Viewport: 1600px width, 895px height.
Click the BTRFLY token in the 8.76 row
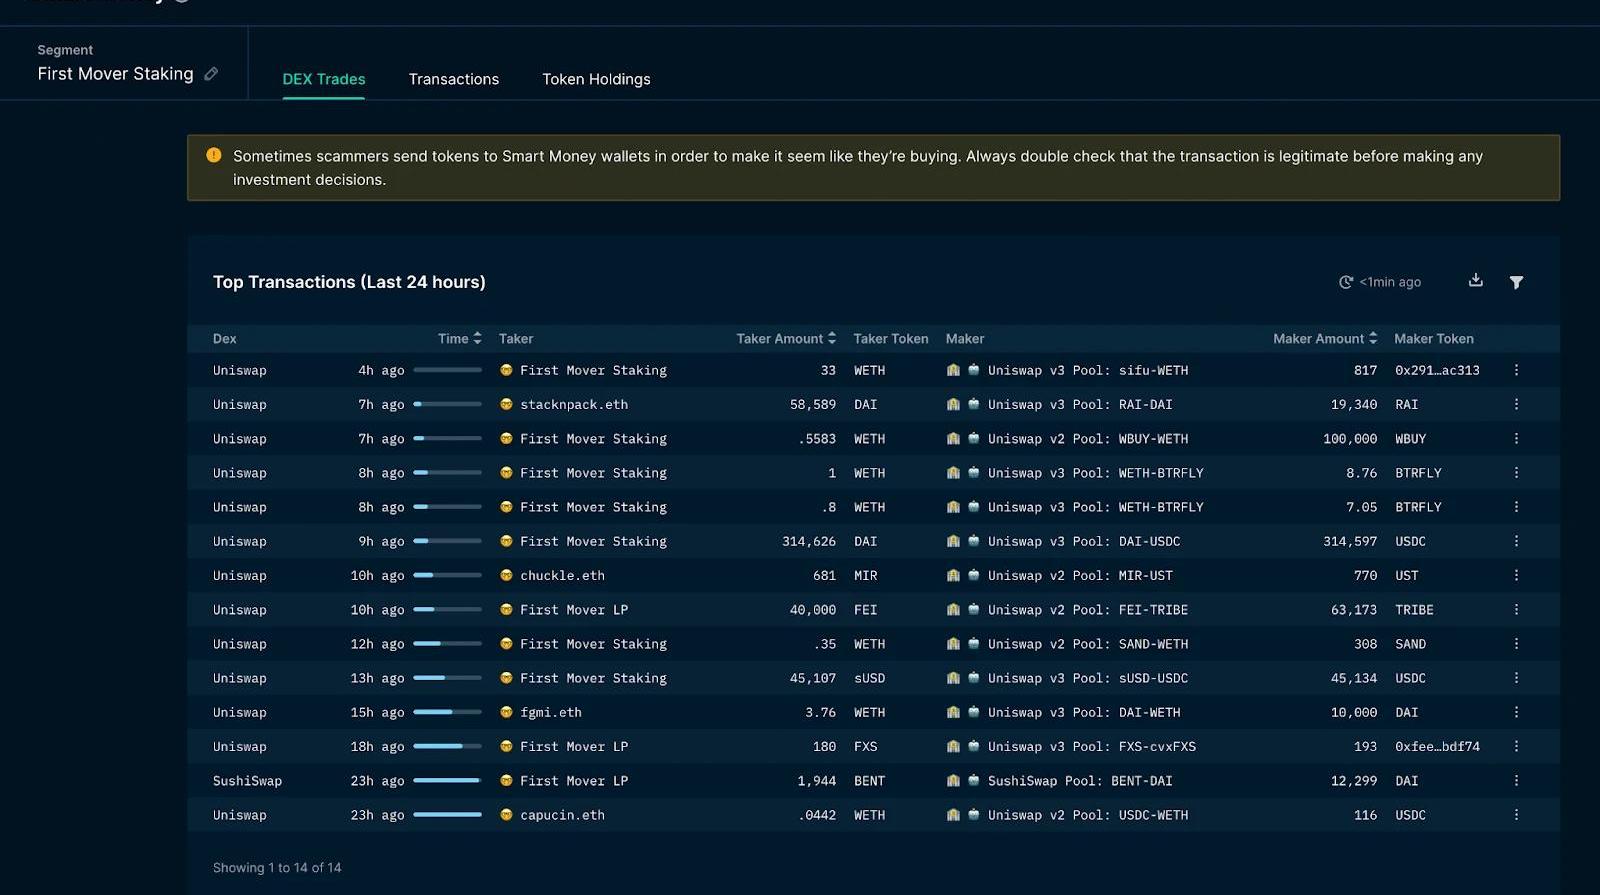pyautogui.click(x=1418, y=472)
